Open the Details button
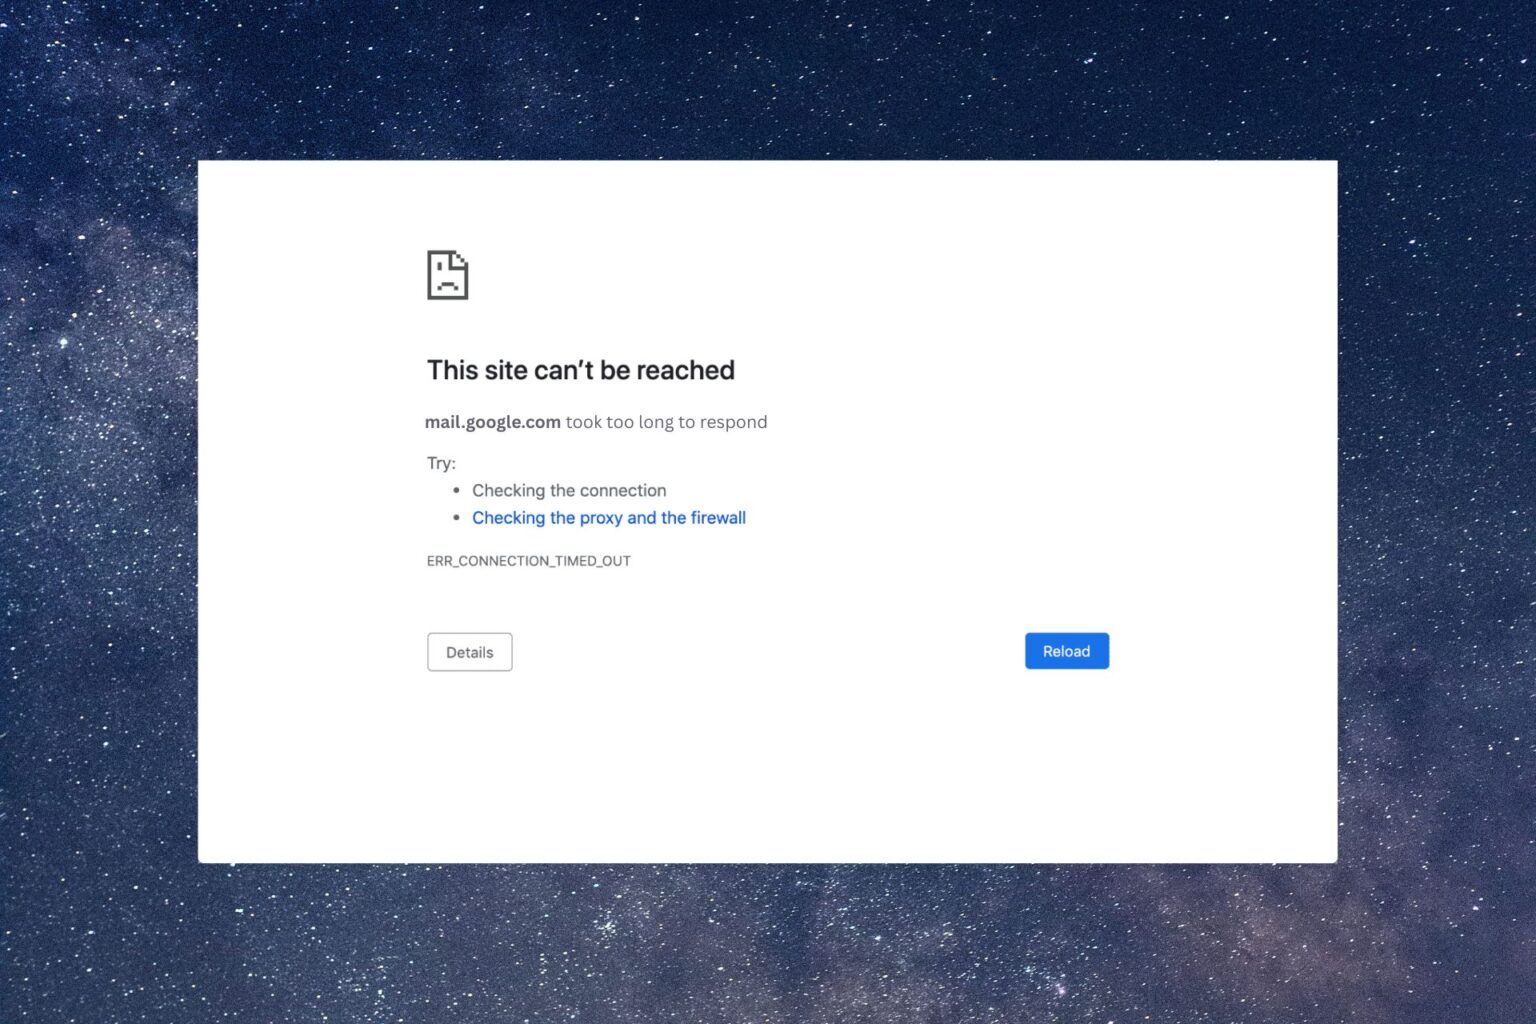This screenshot has height=1024, width=1536. [469, 652]
